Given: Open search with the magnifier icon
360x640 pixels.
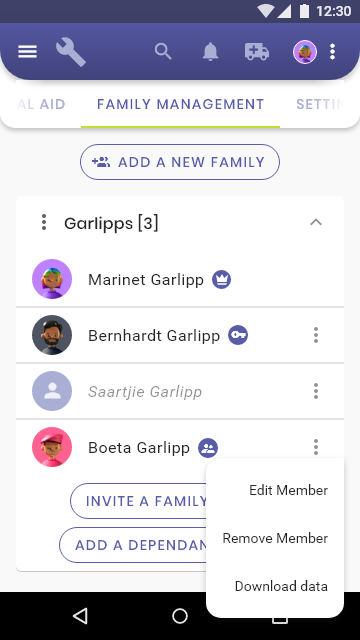Looking at the screenshot, I should tap(163, 52).
